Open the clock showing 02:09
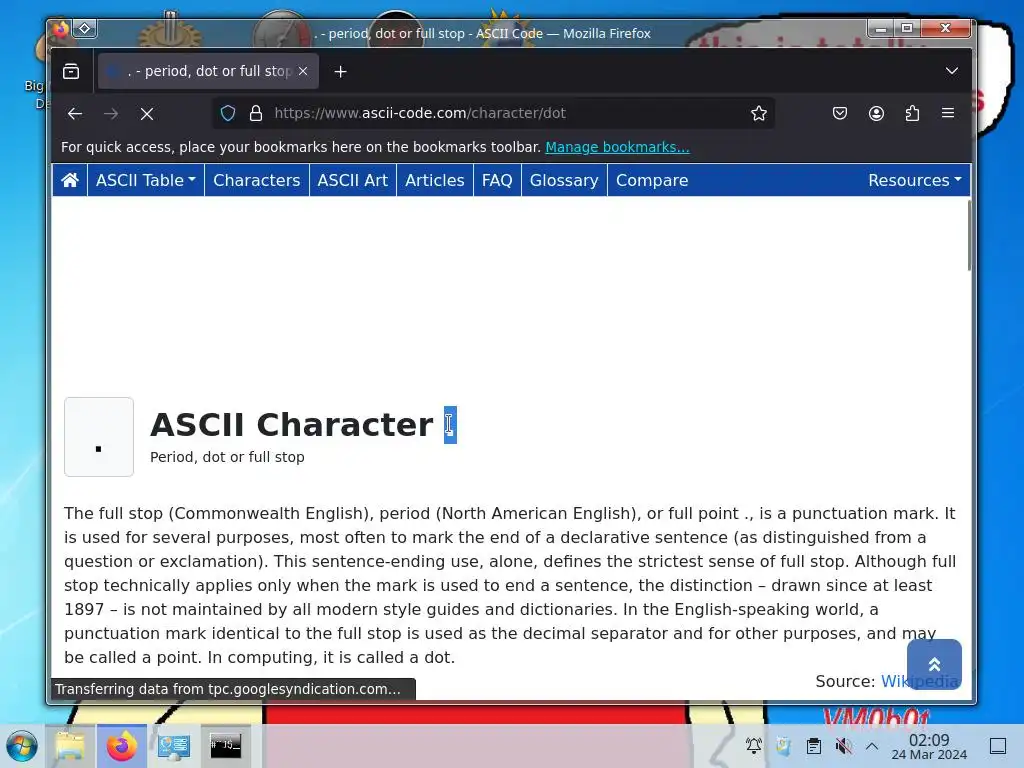 tap(929, 746)
